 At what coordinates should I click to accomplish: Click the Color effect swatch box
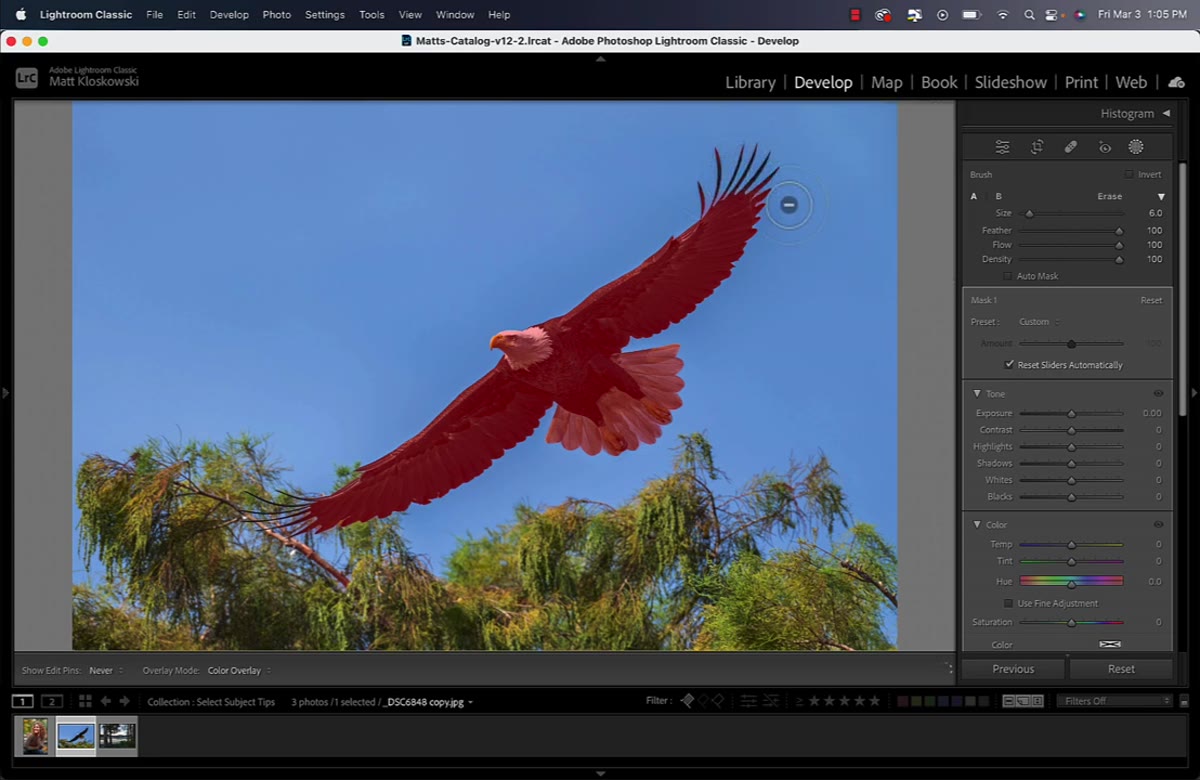(x=1110, y=644)
